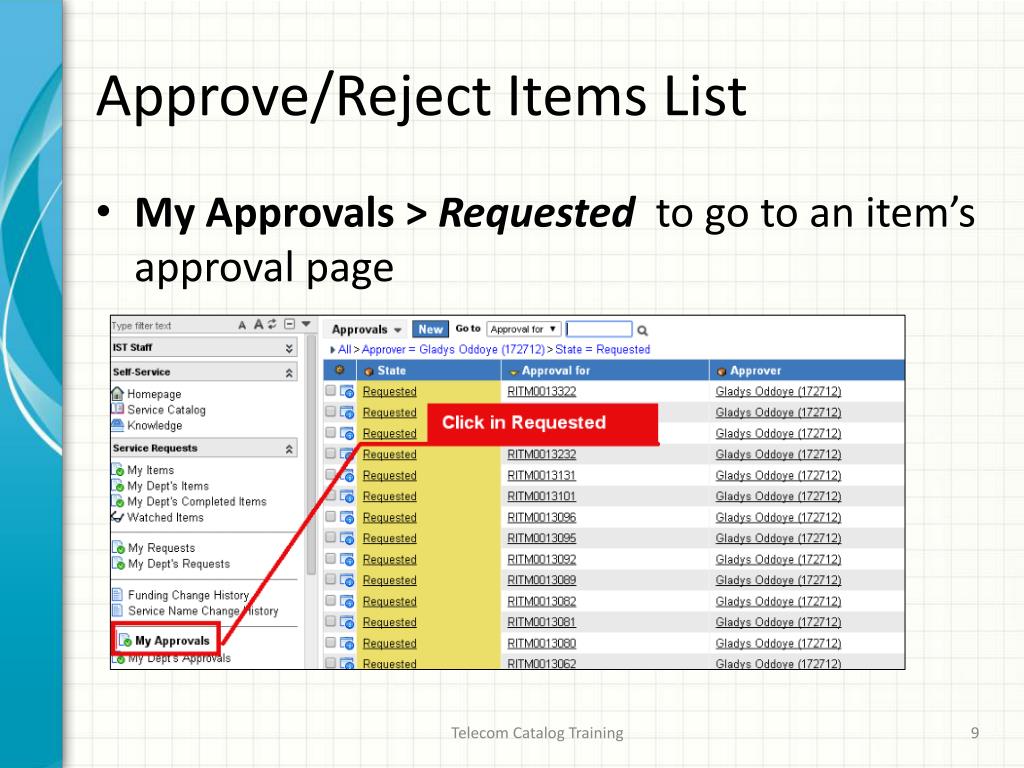Click the New button
Screen dimensions: 1024x768
pos(430,330)
